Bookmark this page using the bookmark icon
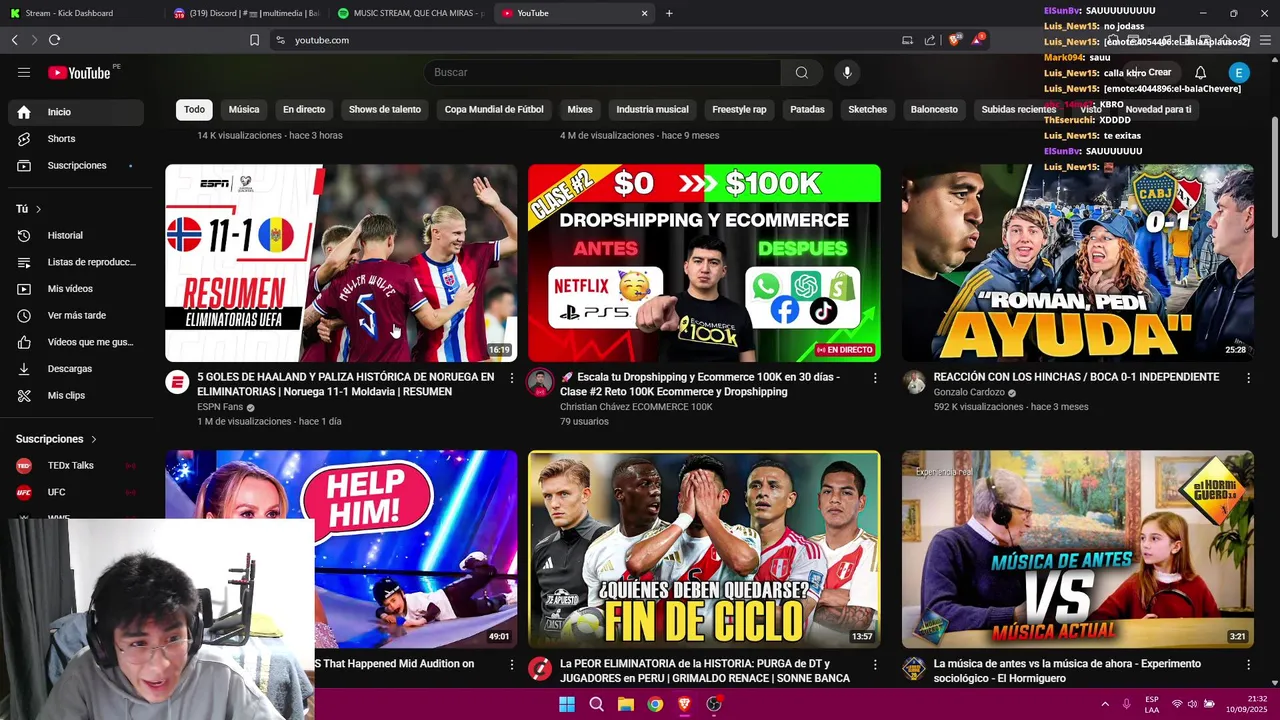 pyautogui.click(x=254, y=40)
